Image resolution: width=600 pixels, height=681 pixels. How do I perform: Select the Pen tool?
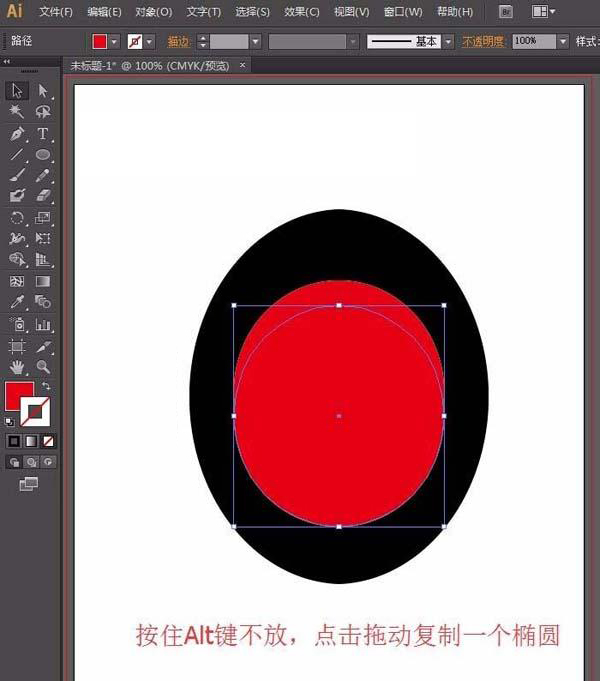coord(17,133)
